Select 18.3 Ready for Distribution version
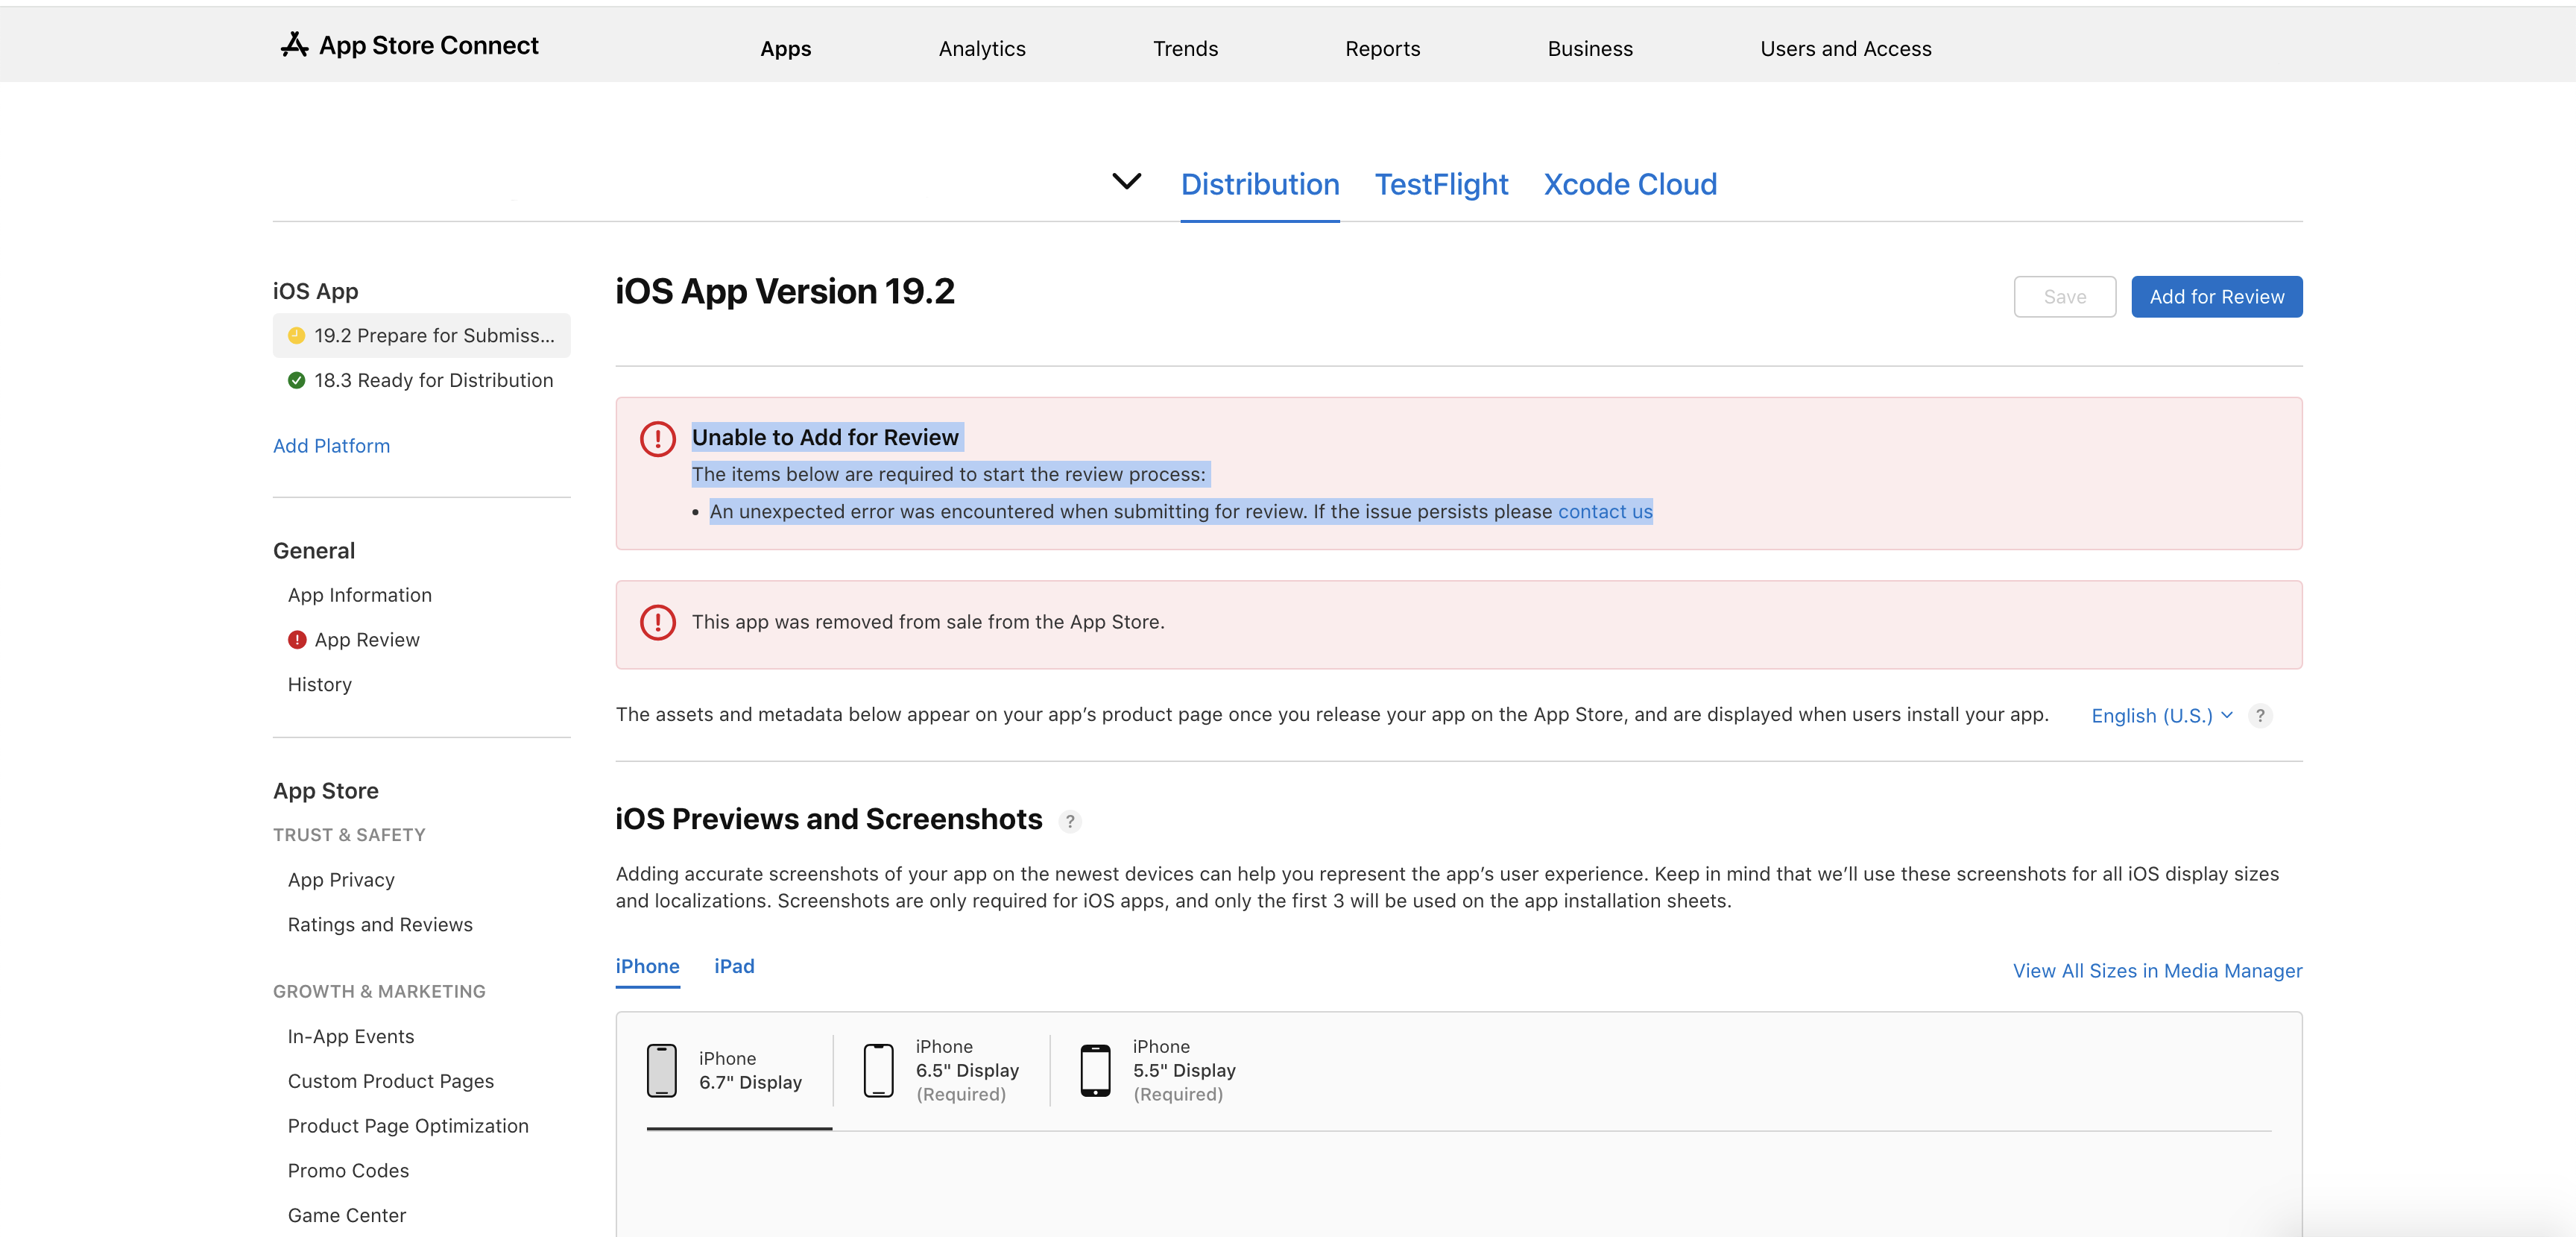Screen dimensions: 2576x1237 422,380
